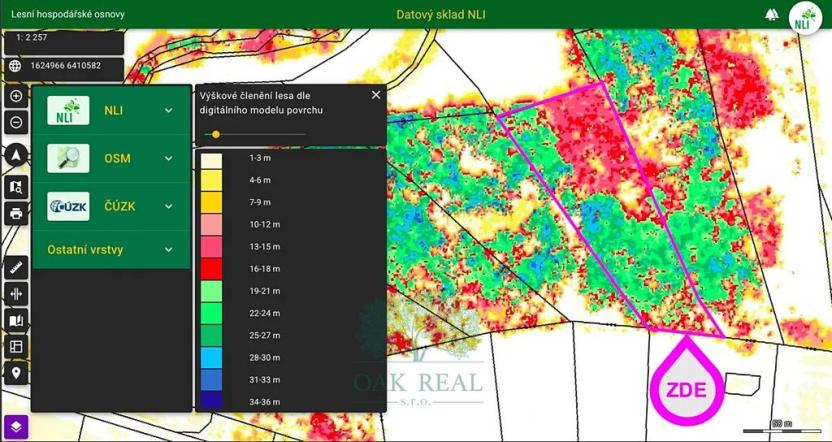832x442 pixels.
Task: Click the north arrow compass icon
Action: coord(16,155)
